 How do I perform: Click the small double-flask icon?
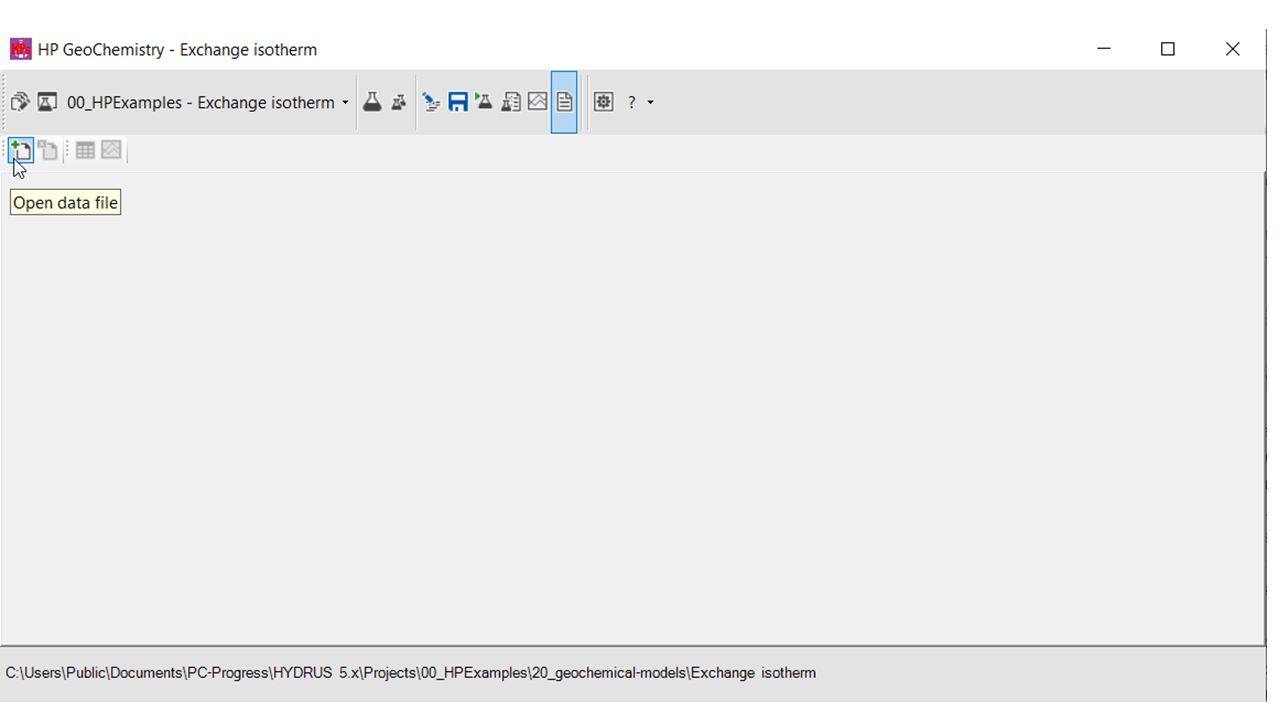398,102
